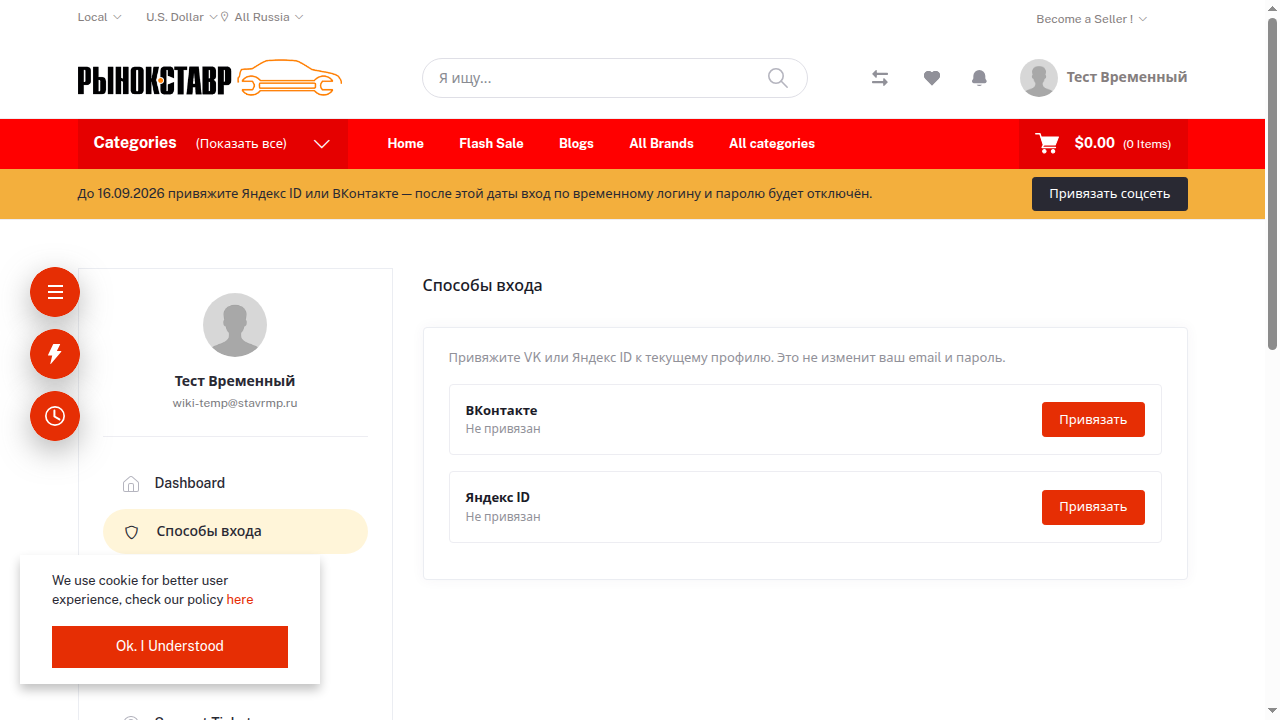
Task: Expand the All Russia location dropdown
Action: coord(262,17)
